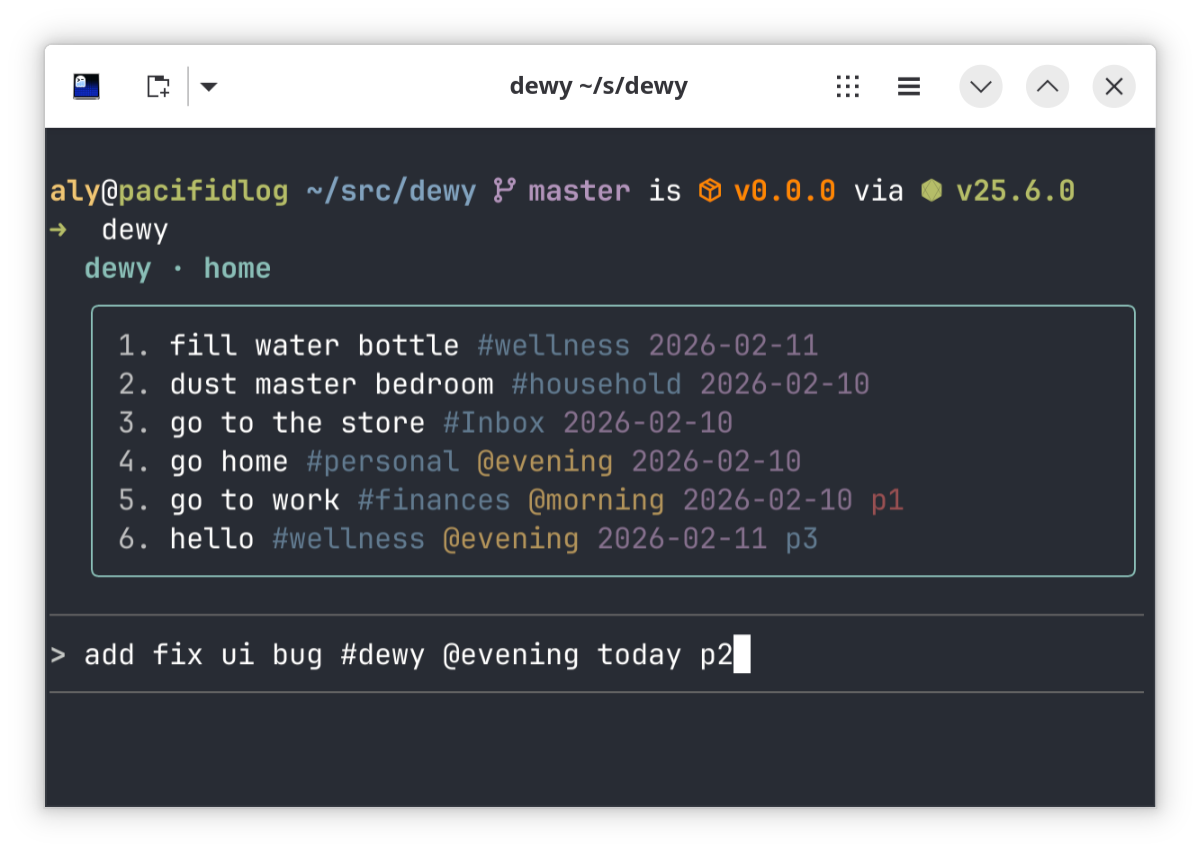Click the command input line with 'add fix ui bug'
The height and width of the screenshot is (853, 1201).
596,656
